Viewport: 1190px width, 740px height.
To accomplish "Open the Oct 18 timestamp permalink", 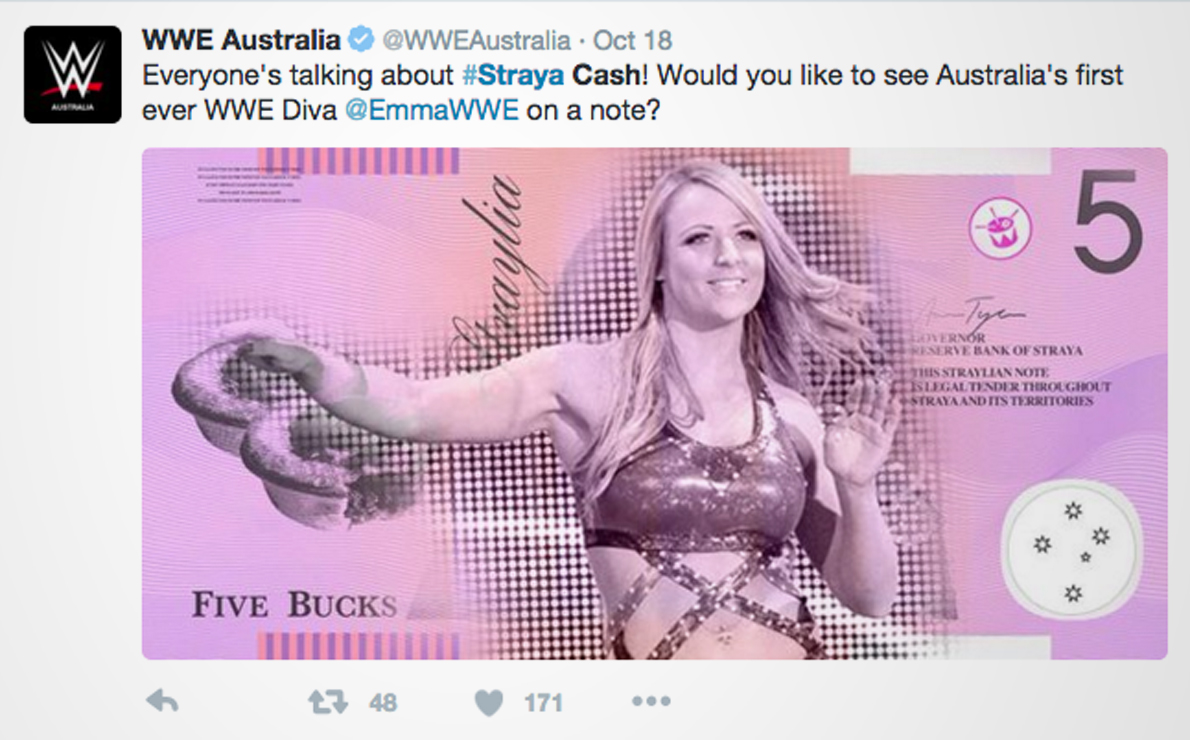I will click(x=632, y=40).
